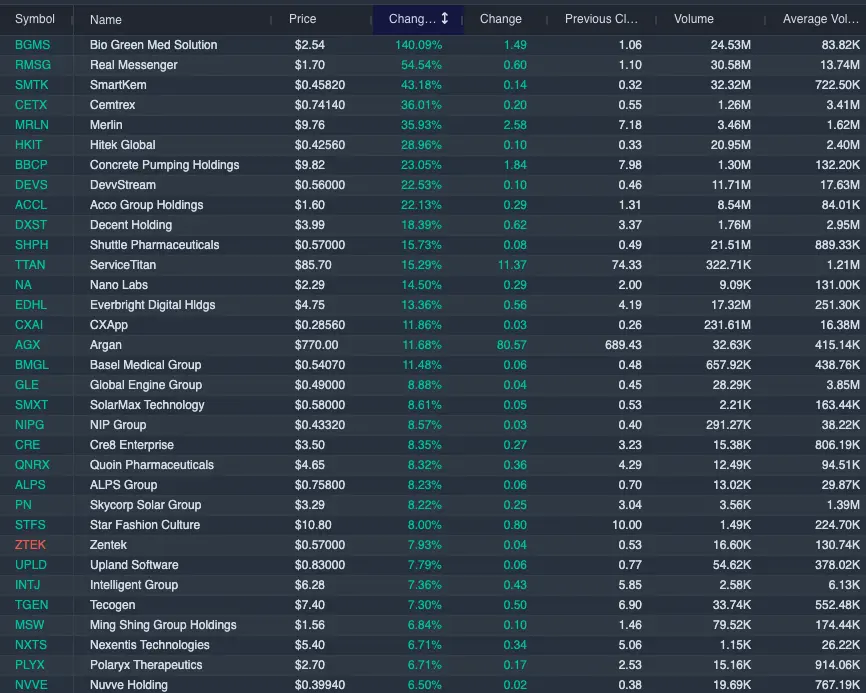Open the TTAN ticker symbol link
This screenshot has height=693, width=866.
(30, 265)
